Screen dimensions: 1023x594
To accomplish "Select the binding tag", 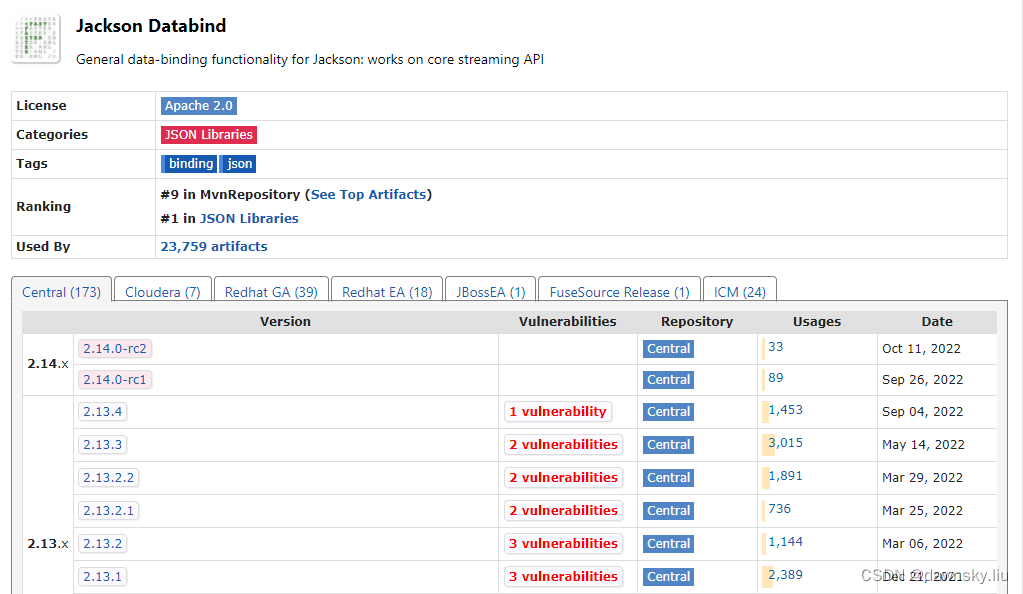I will coord(189,164).
